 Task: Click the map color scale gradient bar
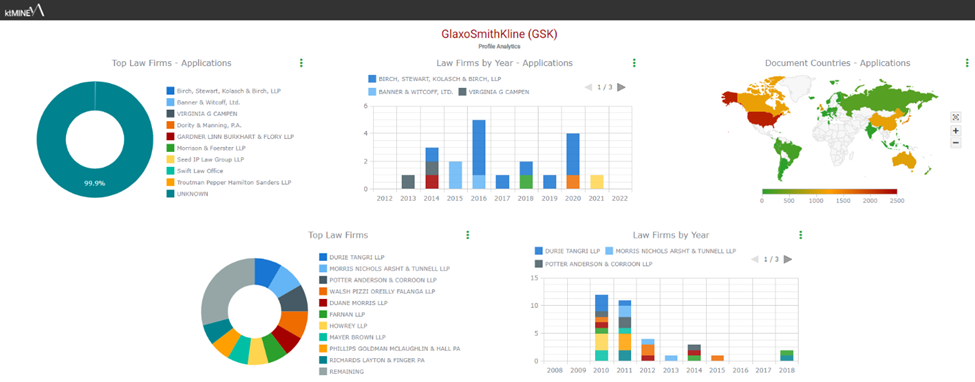829,192
